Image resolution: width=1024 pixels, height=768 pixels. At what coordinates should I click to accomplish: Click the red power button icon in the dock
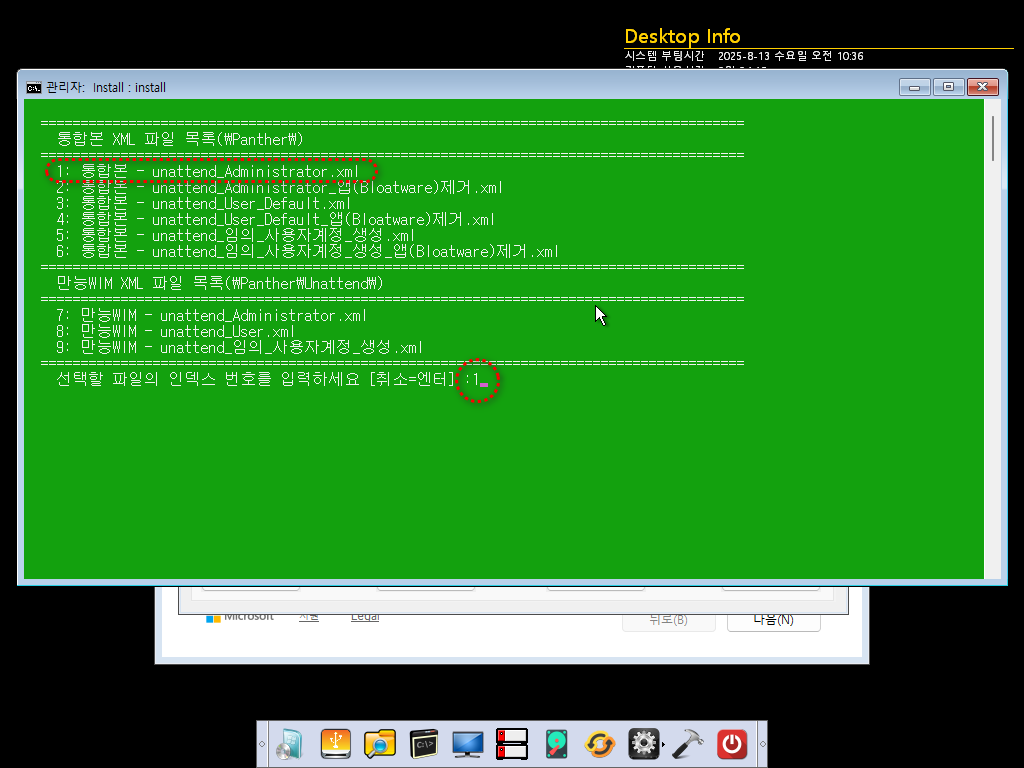(732, 744)
